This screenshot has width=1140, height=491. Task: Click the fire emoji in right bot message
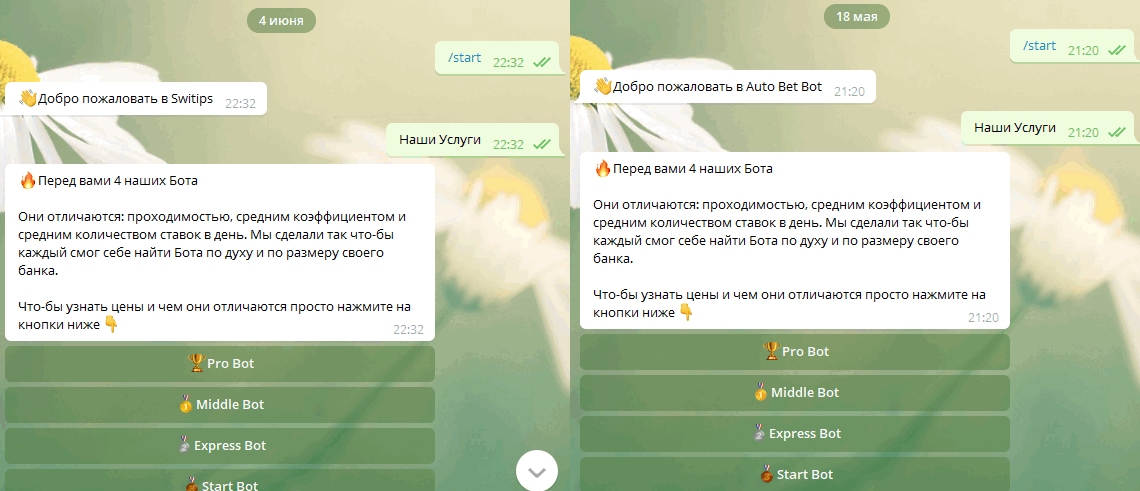[603, 169]
